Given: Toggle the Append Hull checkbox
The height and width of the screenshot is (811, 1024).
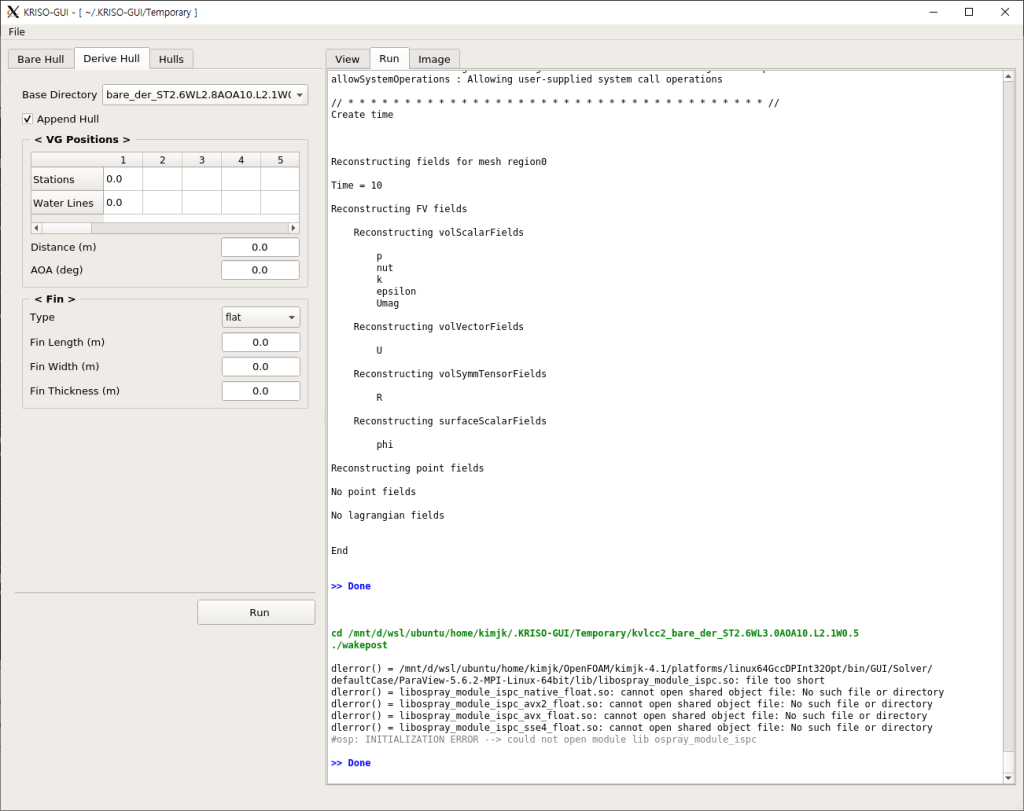Looking at the screenshot, I should click(28, 119).
